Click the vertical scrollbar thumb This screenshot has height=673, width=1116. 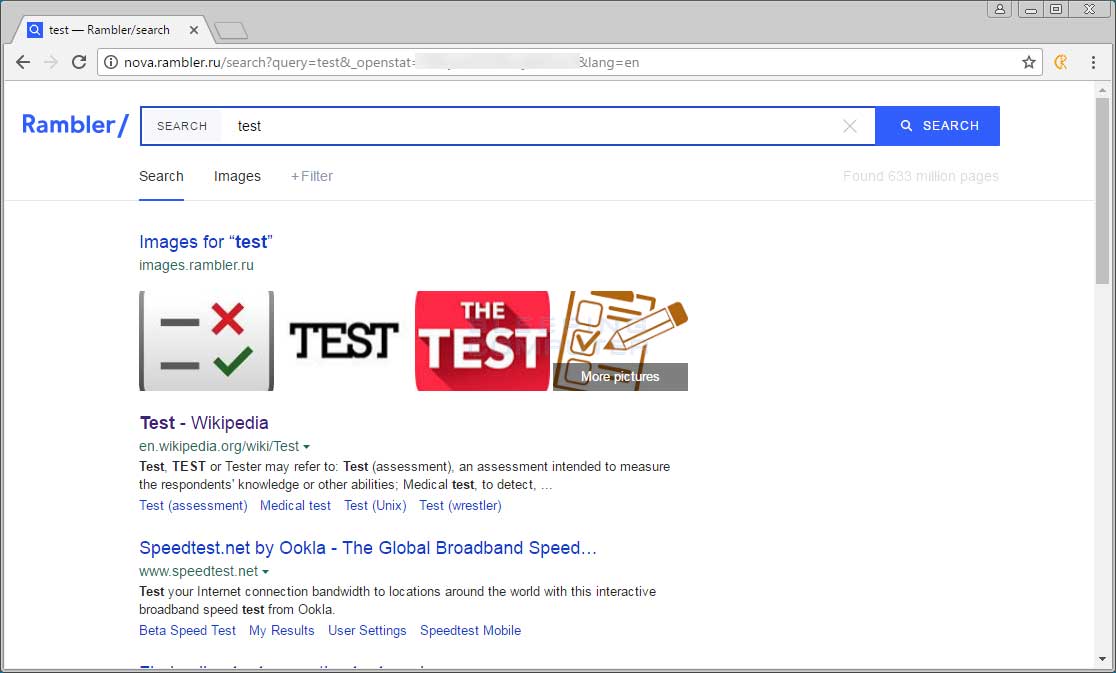(1102, 191)
